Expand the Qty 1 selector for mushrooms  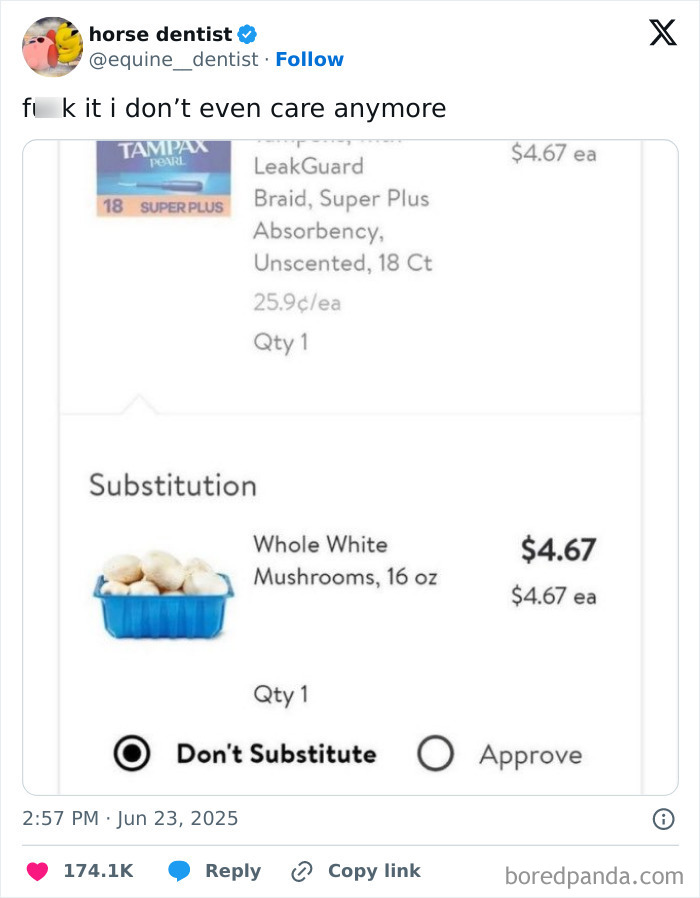coord(281,694)
